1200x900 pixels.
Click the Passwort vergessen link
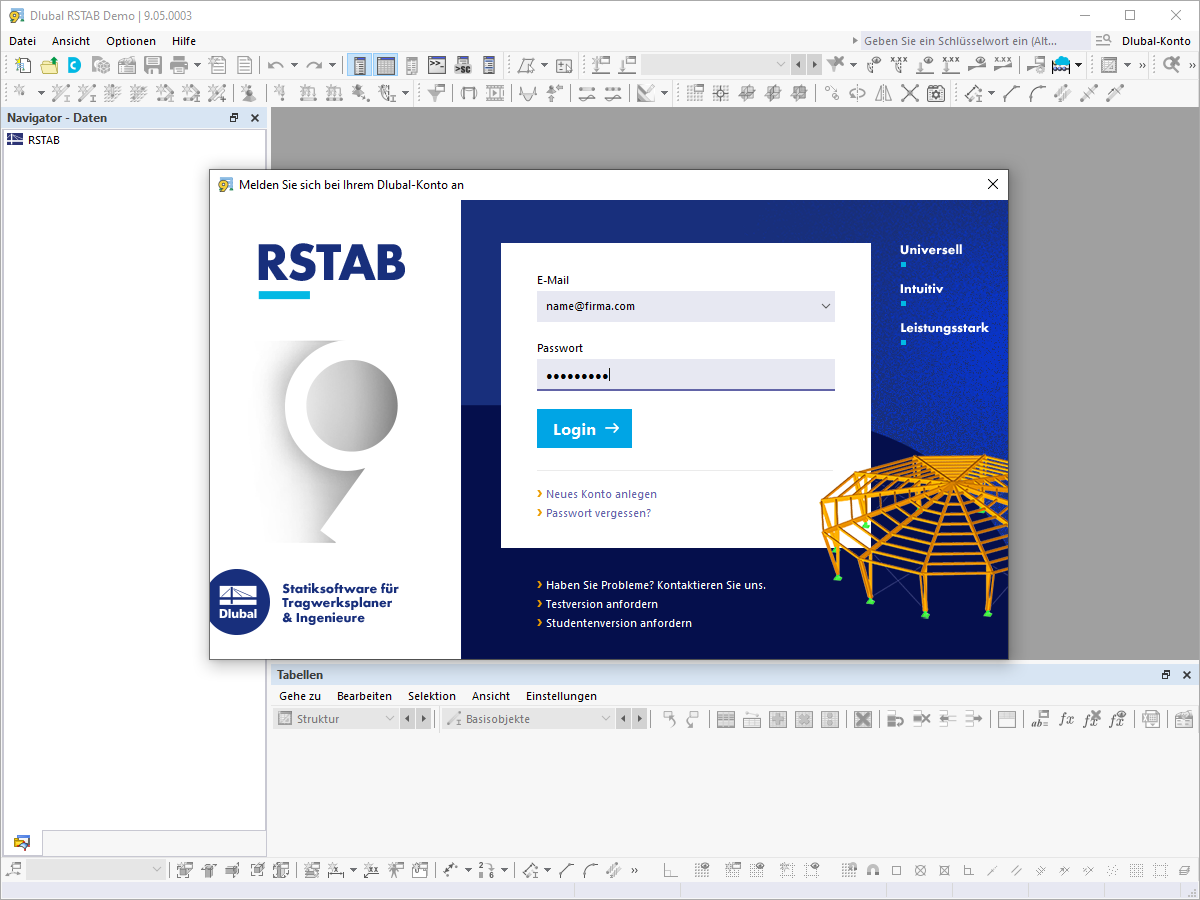(x=596, y=512)
